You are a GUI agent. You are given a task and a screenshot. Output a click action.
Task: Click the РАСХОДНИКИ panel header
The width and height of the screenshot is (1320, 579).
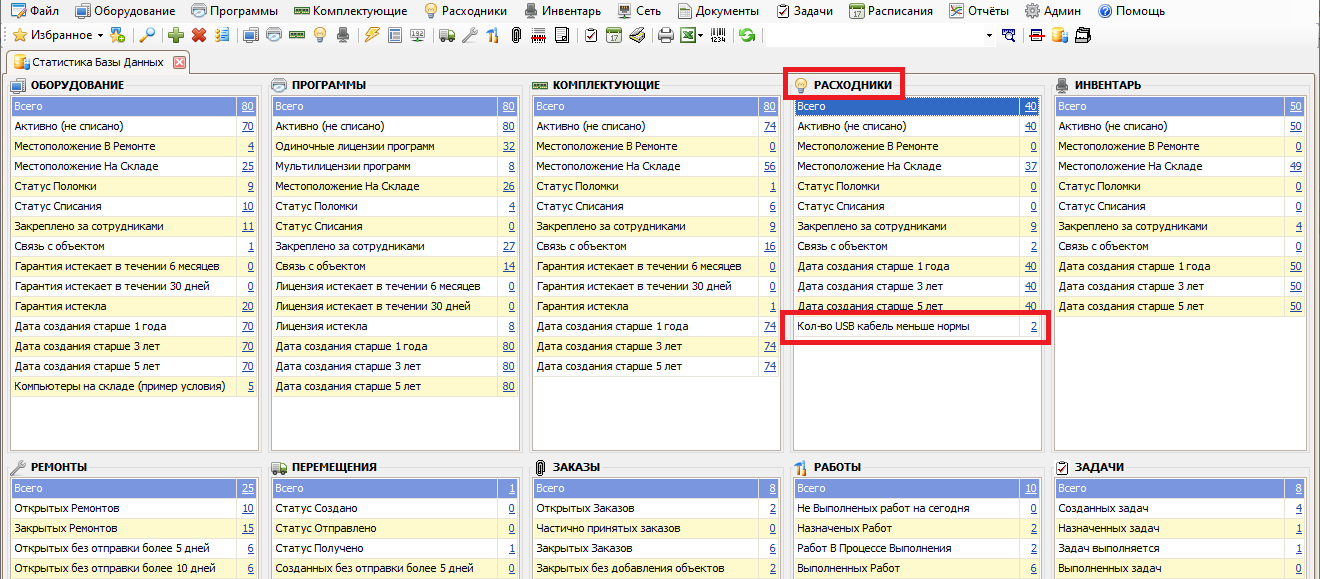pyautogui.click(x=852, y=85)
